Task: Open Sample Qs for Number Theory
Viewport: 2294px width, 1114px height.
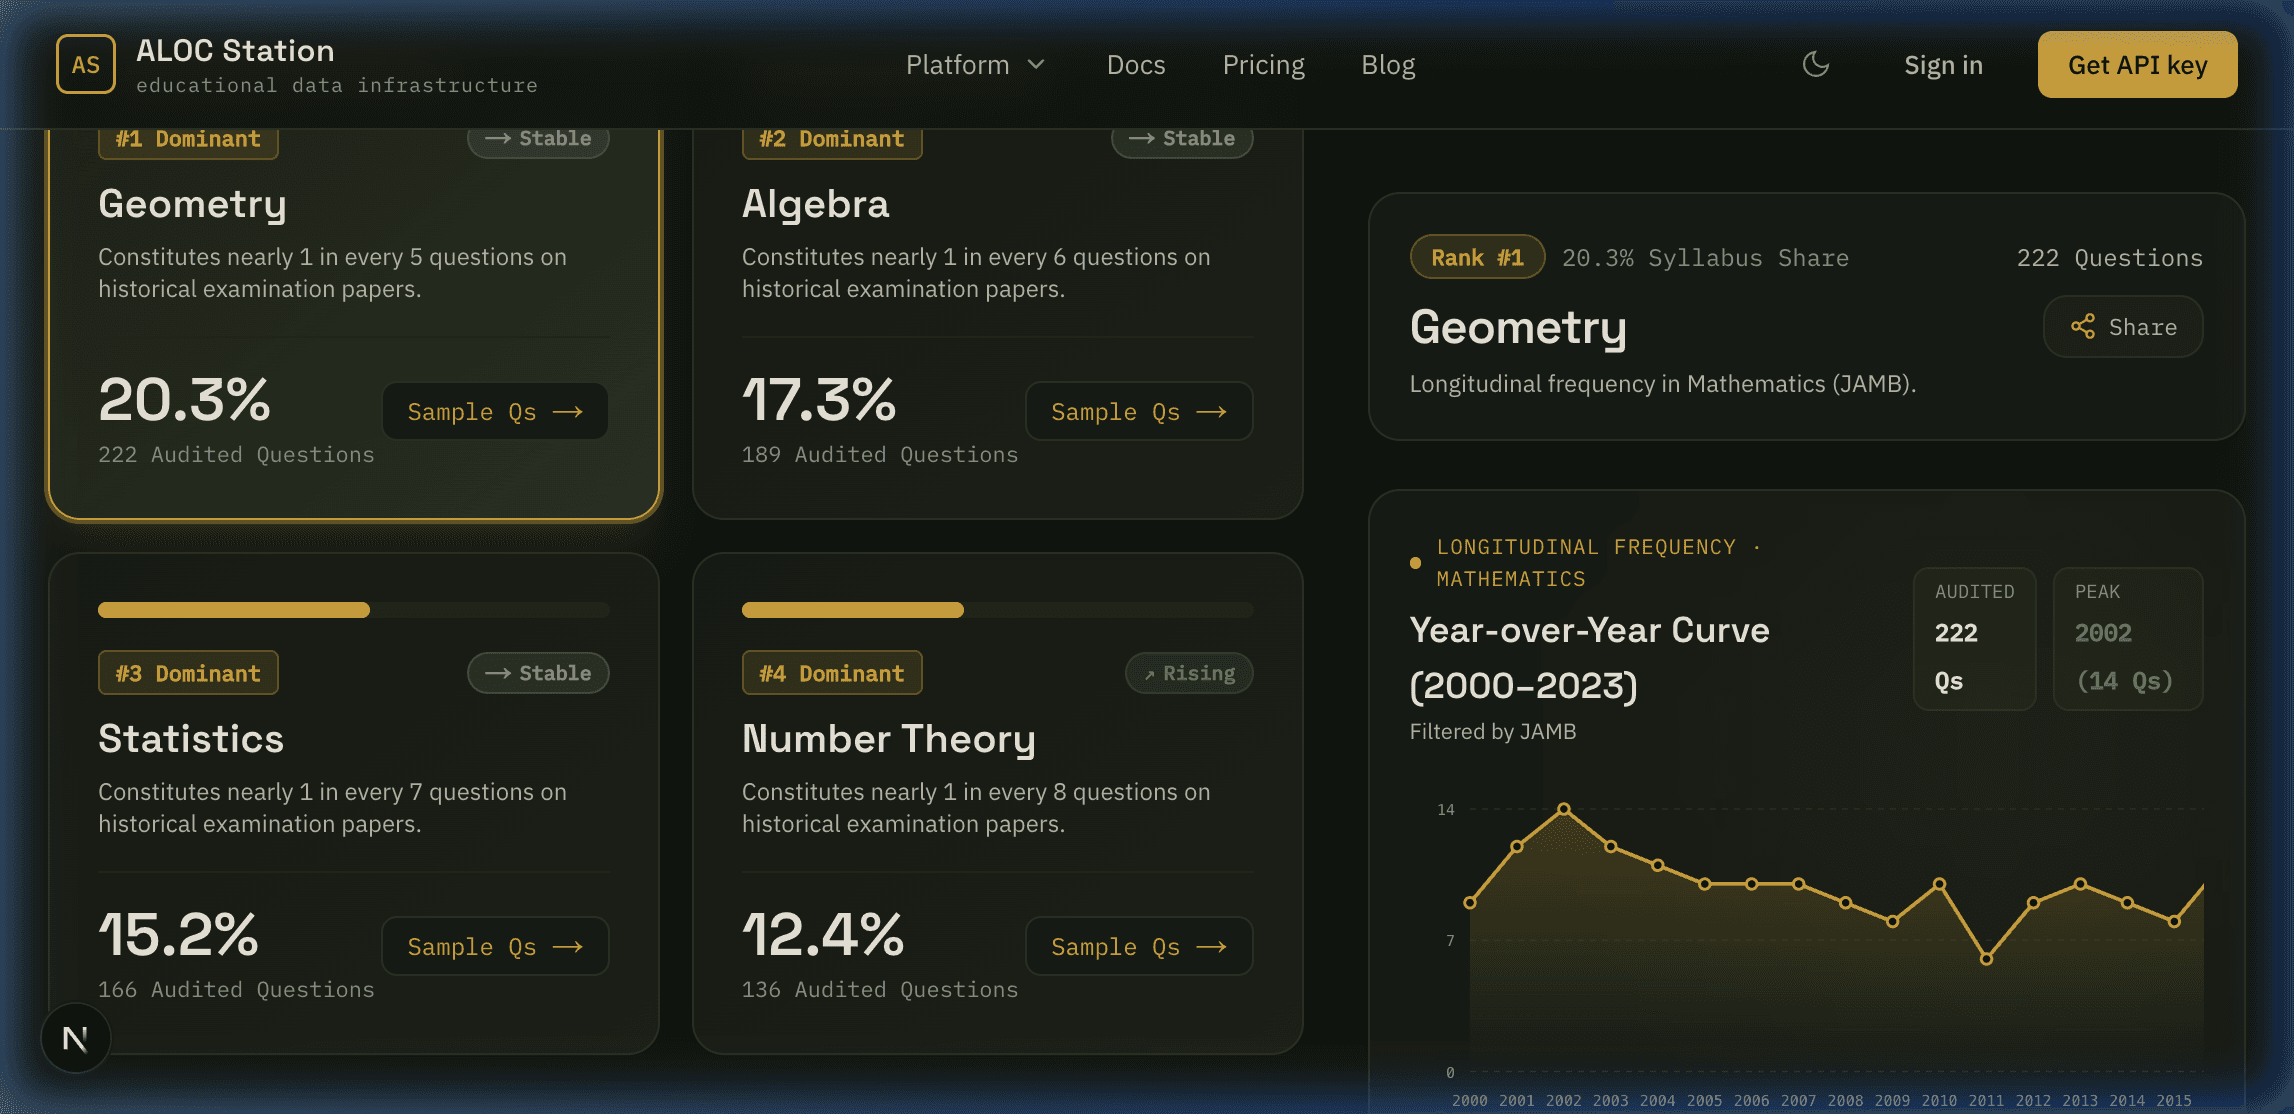Action: coord(1139,946)
